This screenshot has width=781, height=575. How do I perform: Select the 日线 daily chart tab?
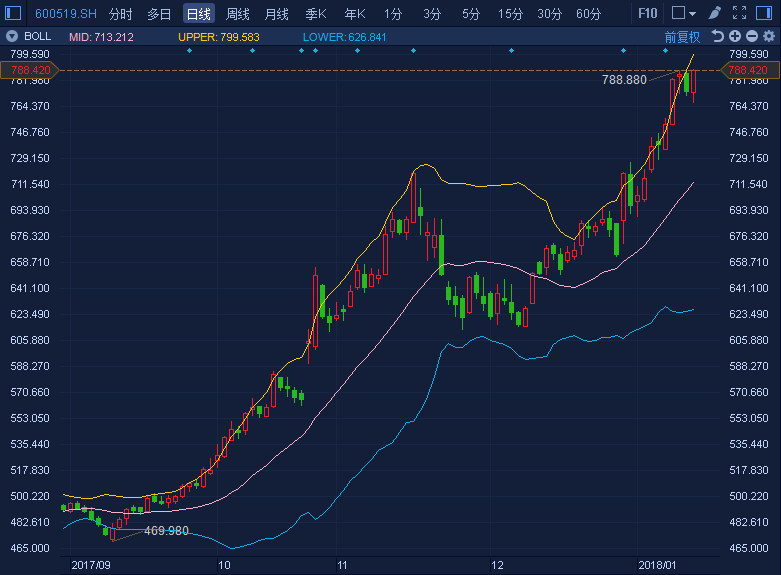click(199, 14)
